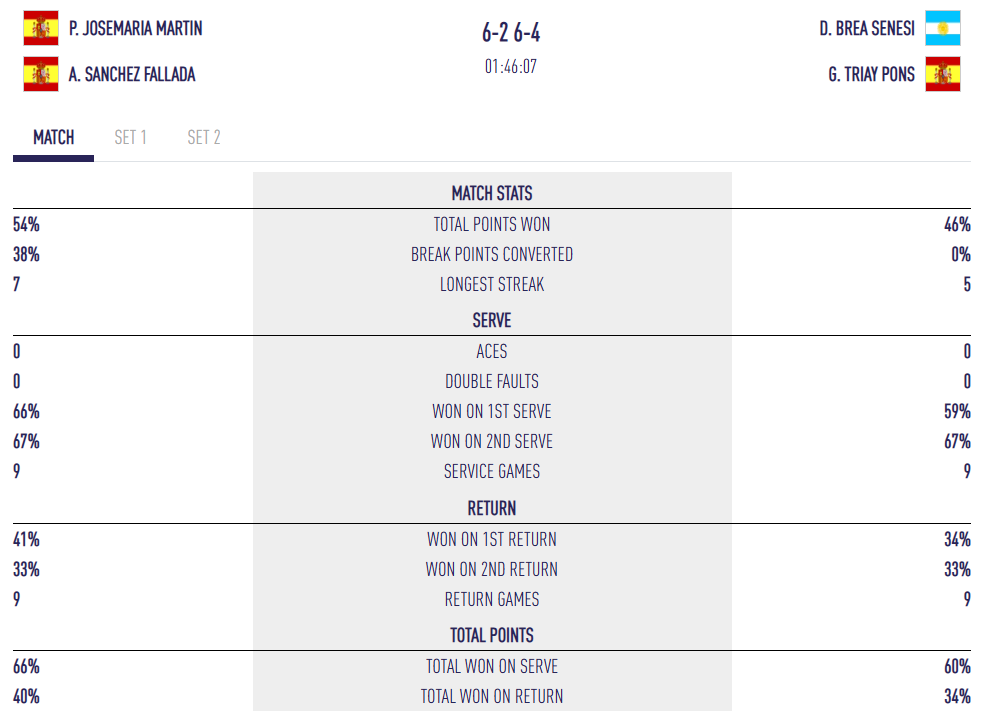Click the LONGEST STREAK row label
985x726 pixels.
tap(492, 285)
